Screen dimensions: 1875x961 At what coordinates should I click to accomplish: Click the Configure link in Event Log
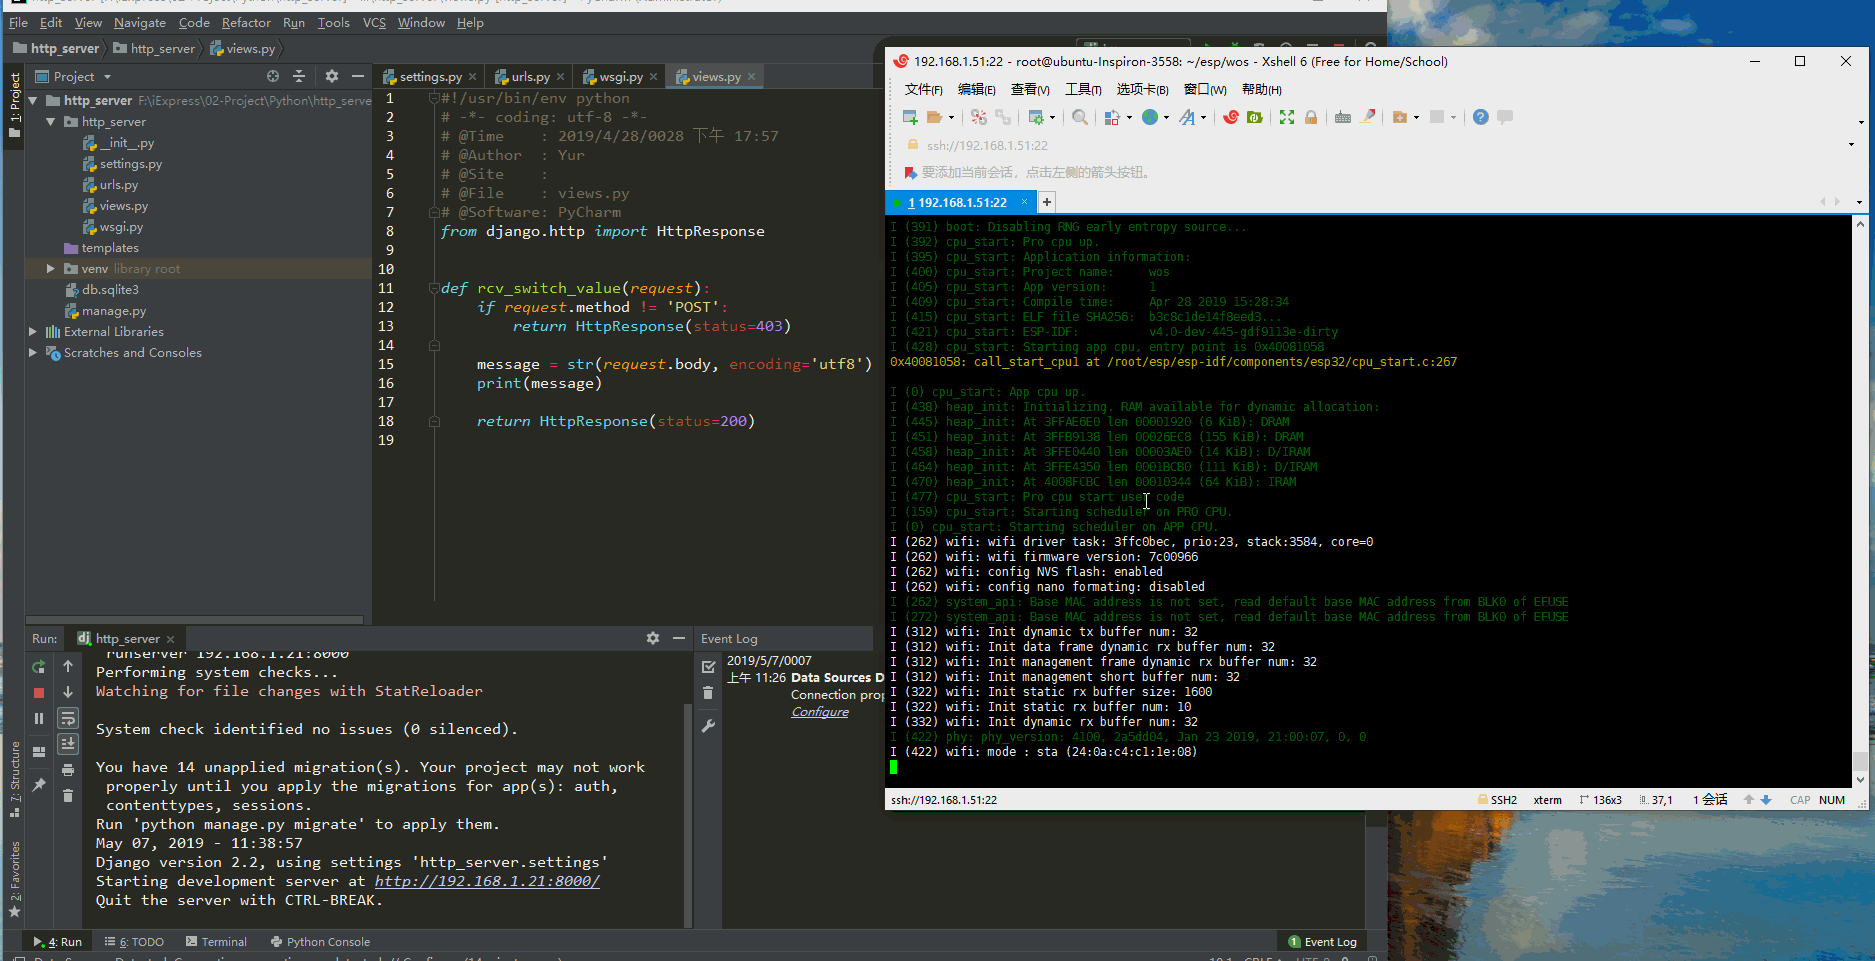[x=820, y=712]
